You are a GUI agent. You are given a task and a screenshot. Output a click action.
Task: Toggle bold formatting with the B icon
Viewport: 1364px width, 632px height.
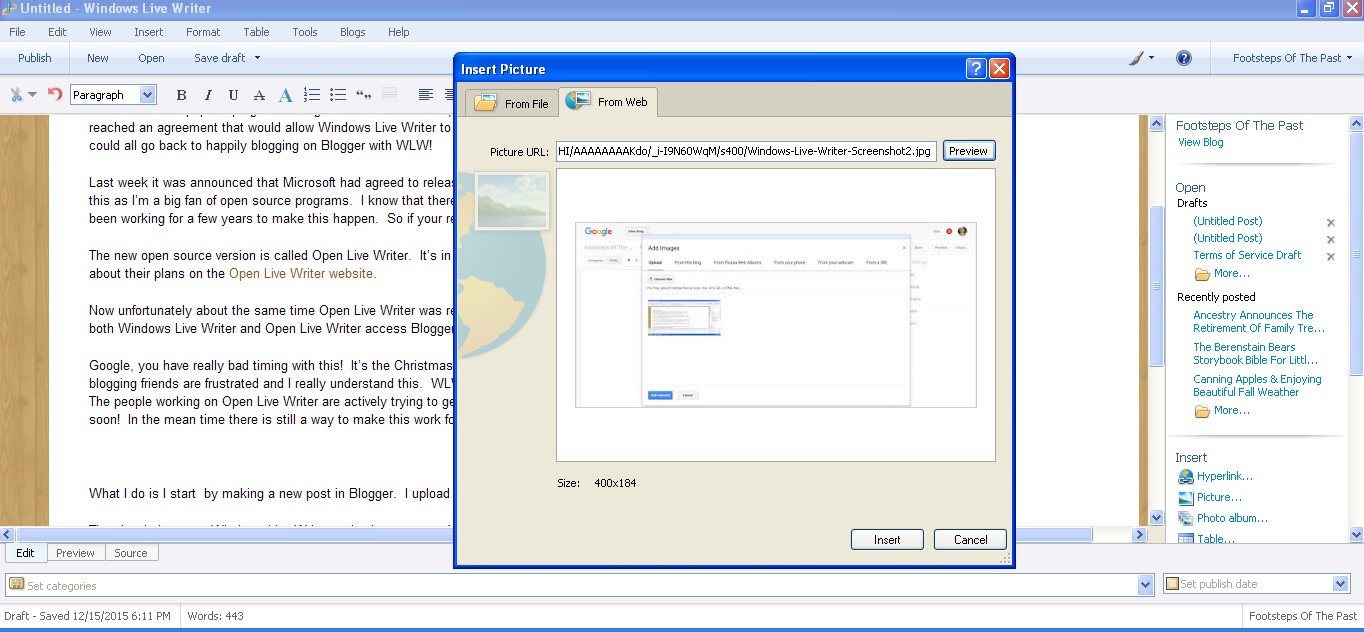pyautogui.click(x=181, y=95)
